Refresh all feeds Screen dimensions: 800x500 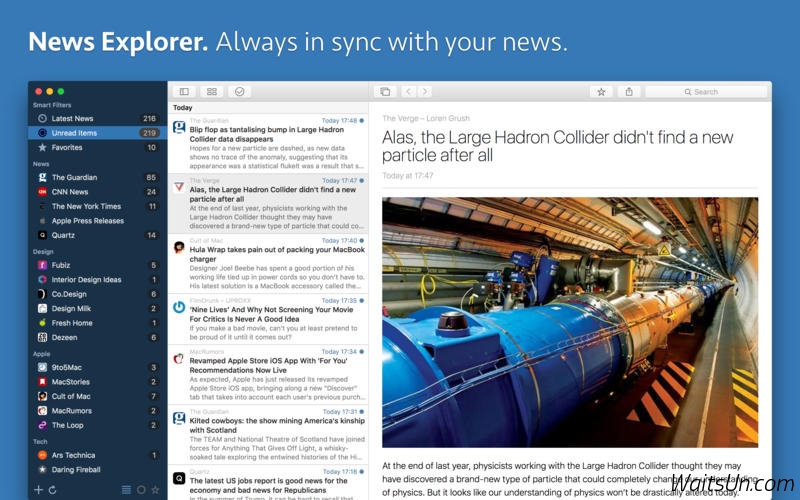[x=52, y=489]
